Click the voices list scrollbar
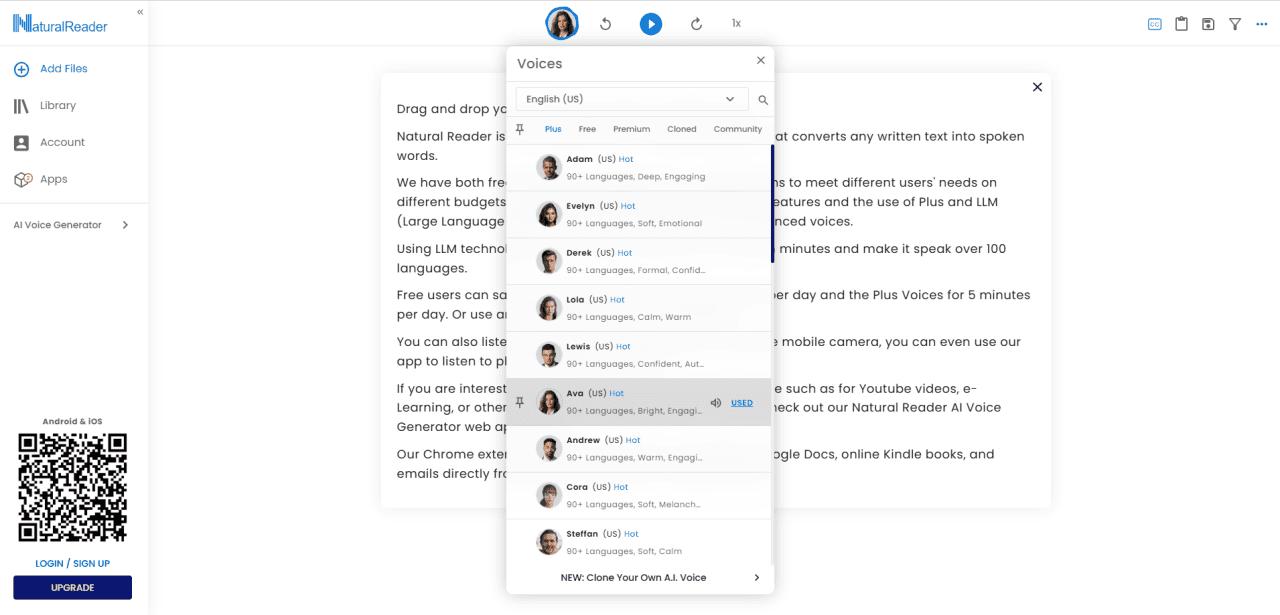Viewport: 1280px width, 615px height. 772,204
